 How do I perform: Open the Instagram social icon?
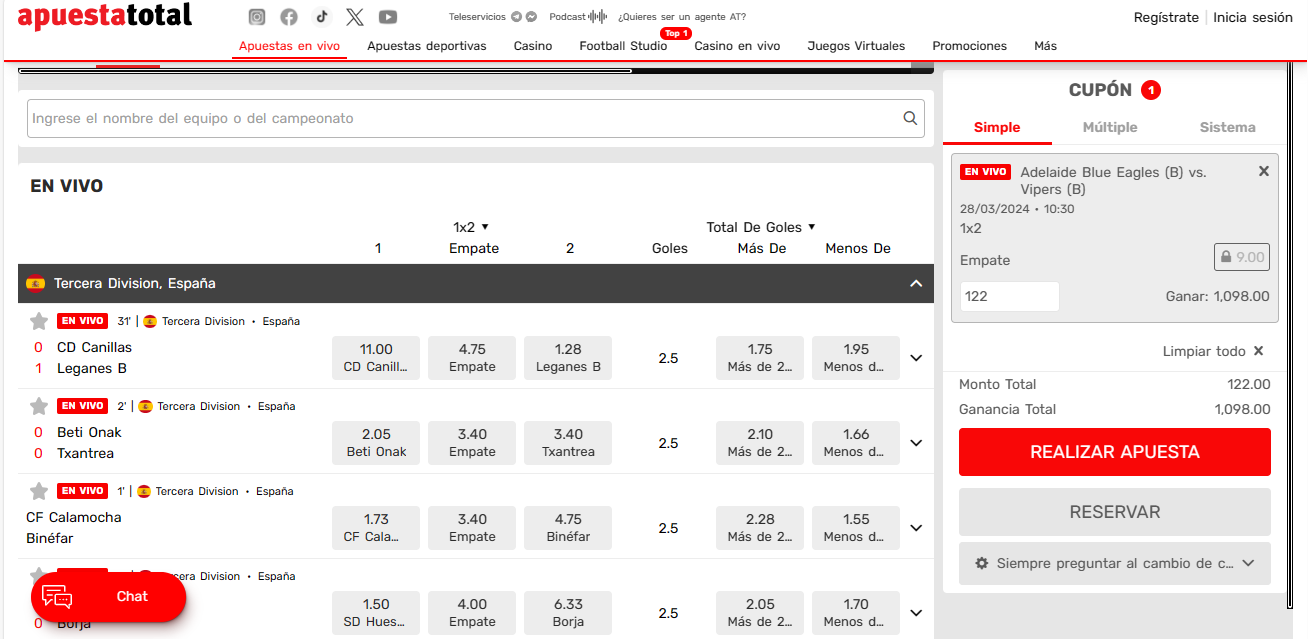(x=257, y=17)
